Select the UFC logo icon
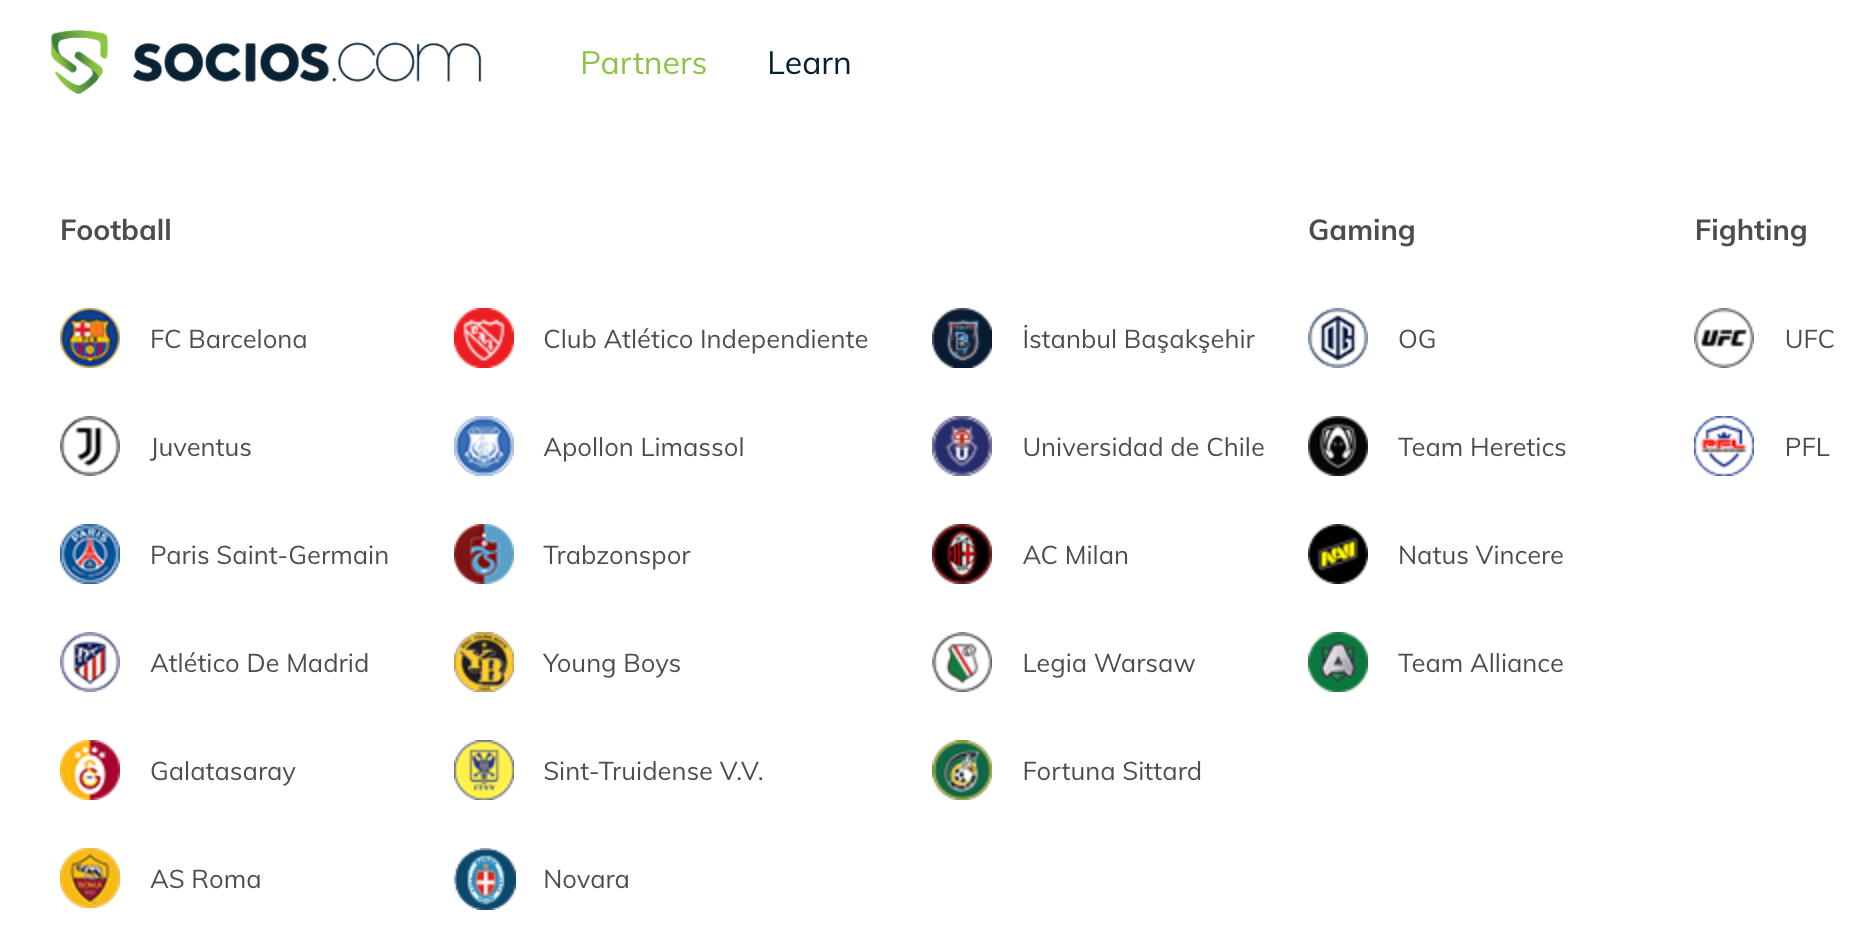Image resolution: width=1876 pixels, height=934 pixels. 1724,338
